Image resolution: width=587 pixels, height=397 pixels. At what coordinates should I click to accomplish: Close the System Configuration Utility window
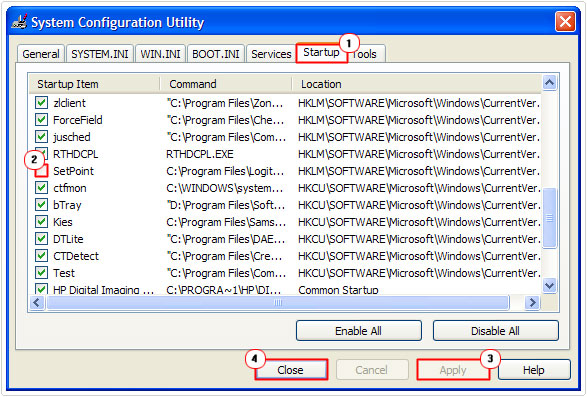[x=565, y=21]
